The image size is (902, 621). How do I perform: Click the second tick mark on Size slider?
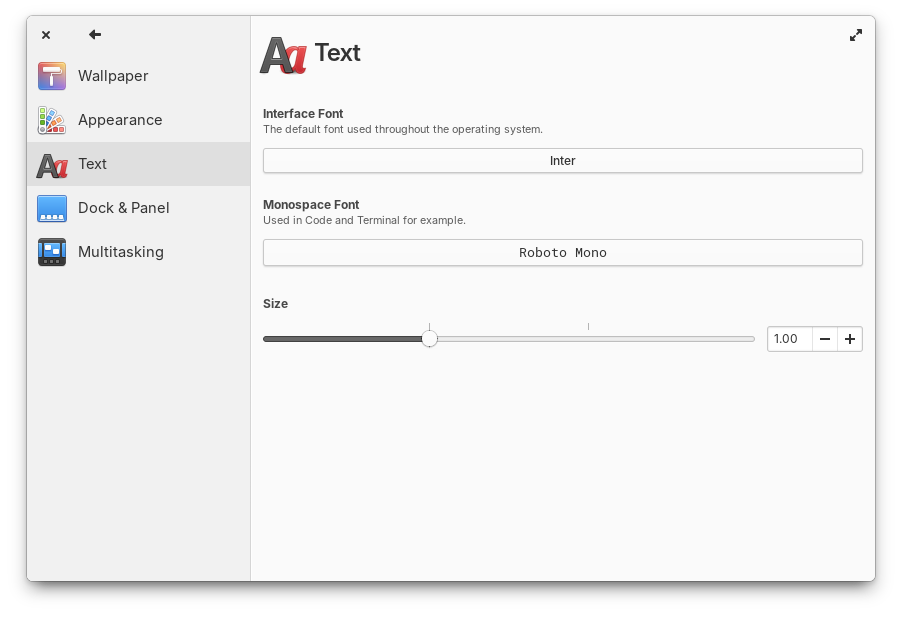(x=588, y=327)
